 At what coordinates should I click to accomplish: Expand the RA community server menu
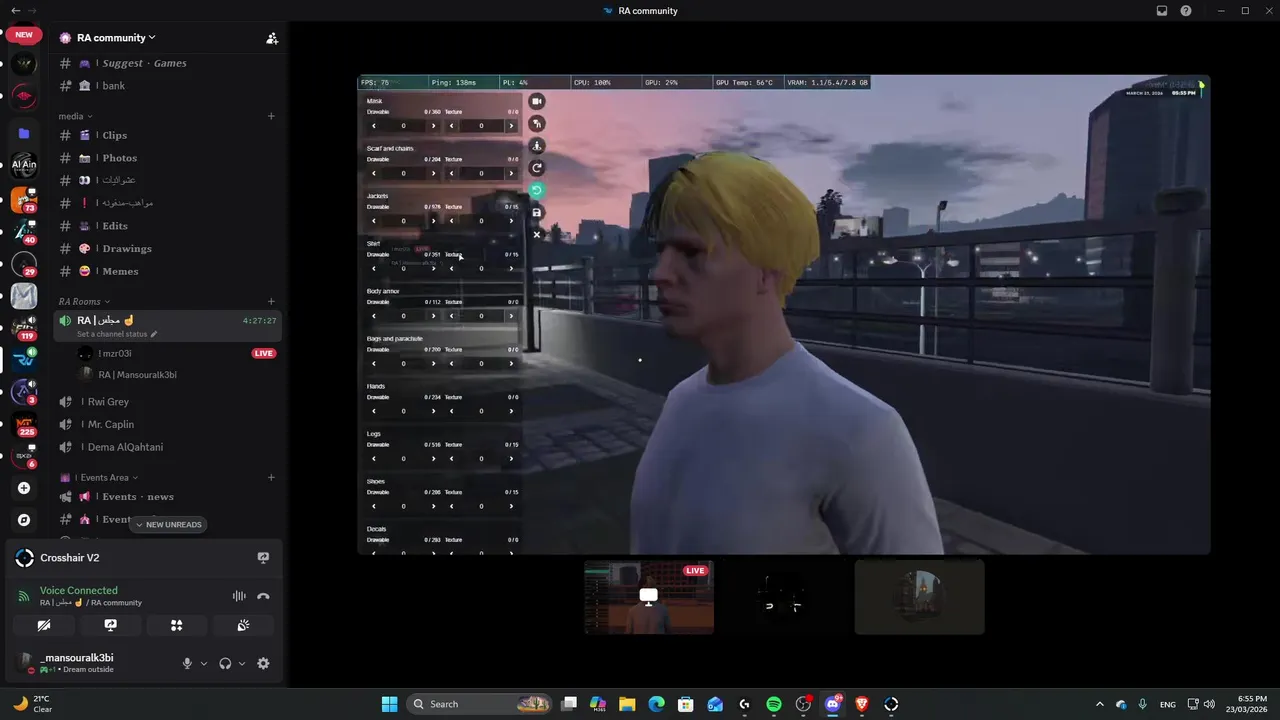tap(117, 38)
